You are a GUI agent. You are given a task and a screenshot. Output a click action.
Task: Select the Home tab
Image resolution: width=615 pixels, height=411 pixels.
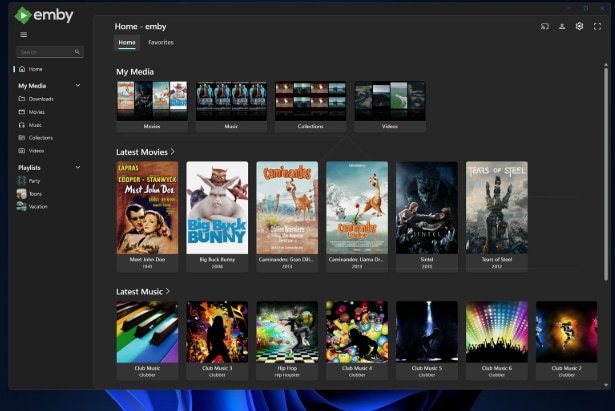point(127,43)
